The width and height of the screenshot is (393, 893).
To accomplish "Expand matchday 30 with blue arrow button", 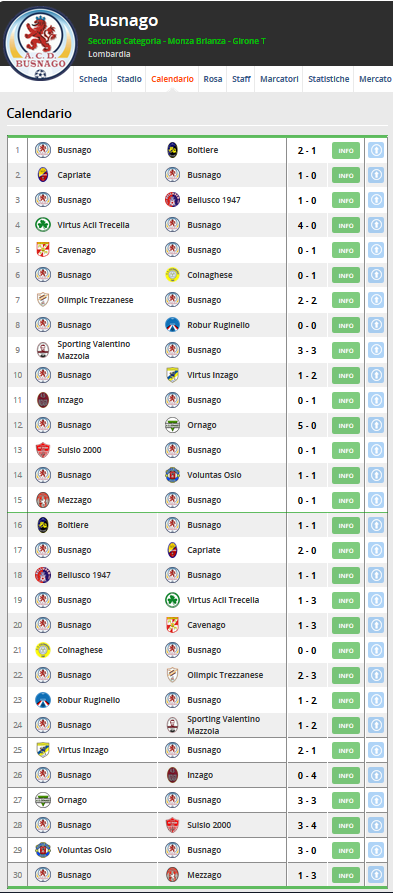I will click(376, 875).
